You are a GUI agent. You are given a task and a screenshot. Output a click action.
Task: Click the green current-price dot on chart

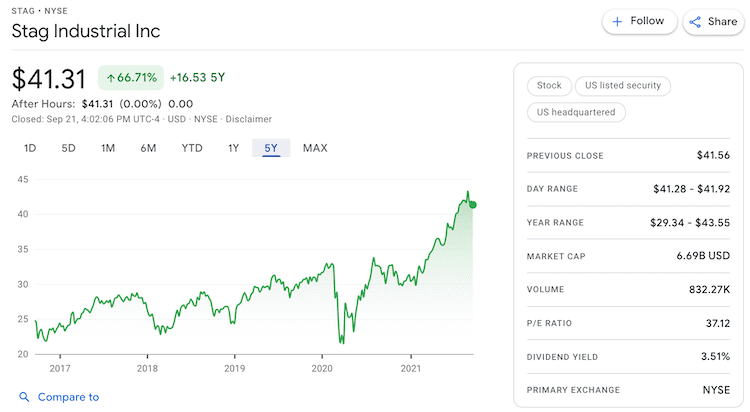click(x=473, y=205)
